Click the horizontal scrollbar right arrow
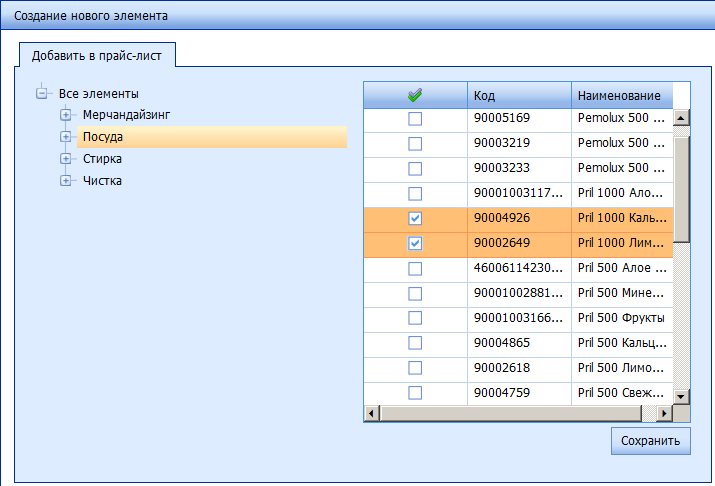The width and height of the screenshot is (715, 486). coord(663,412)
